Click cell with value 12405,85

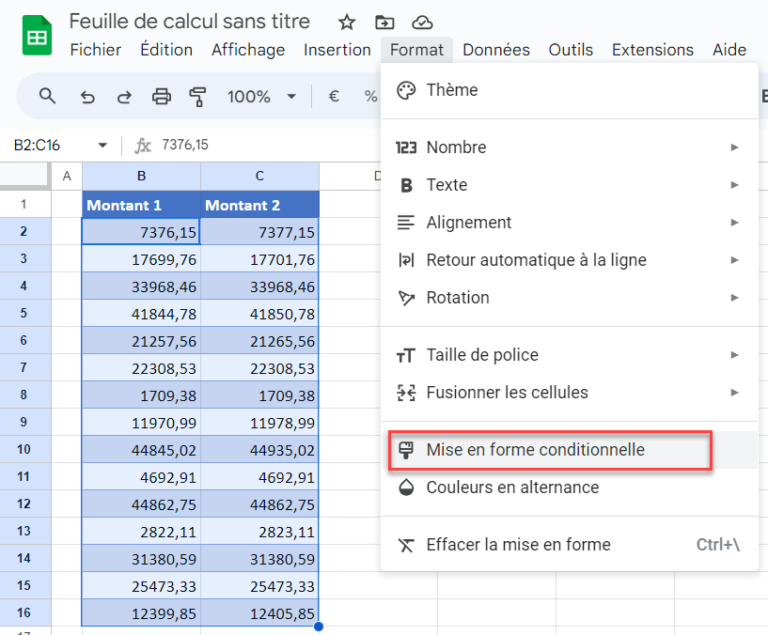260,613
